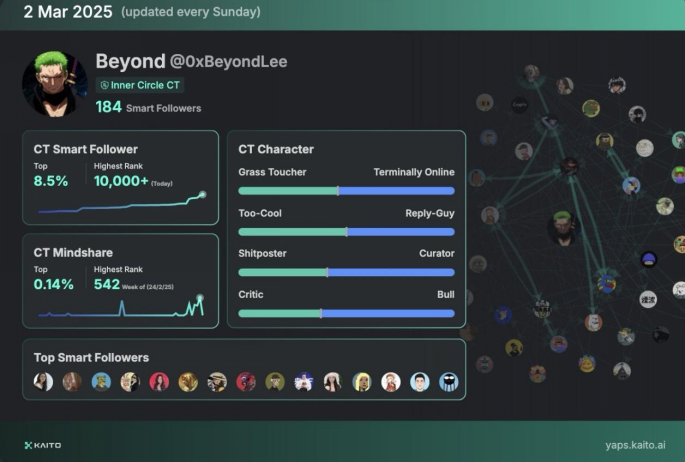Click the Critic to Bull slider bar
This screenshot has height=462, width=685.
pos(346,313)
